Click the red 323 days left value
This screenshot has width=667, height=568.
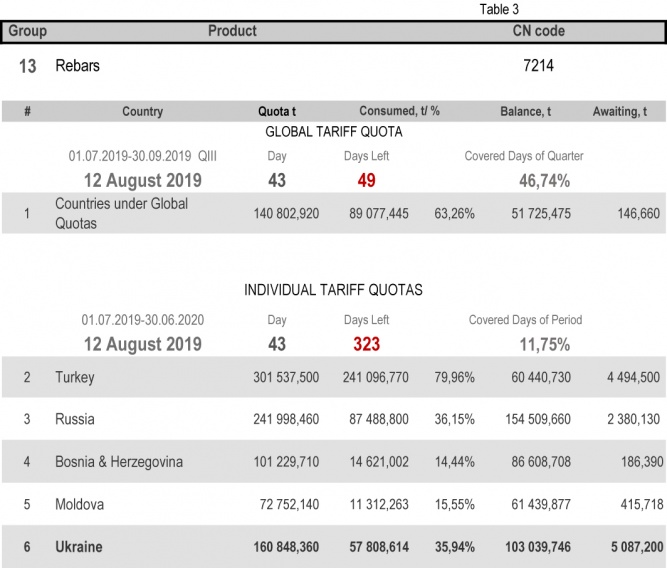[x=366, y=344]
